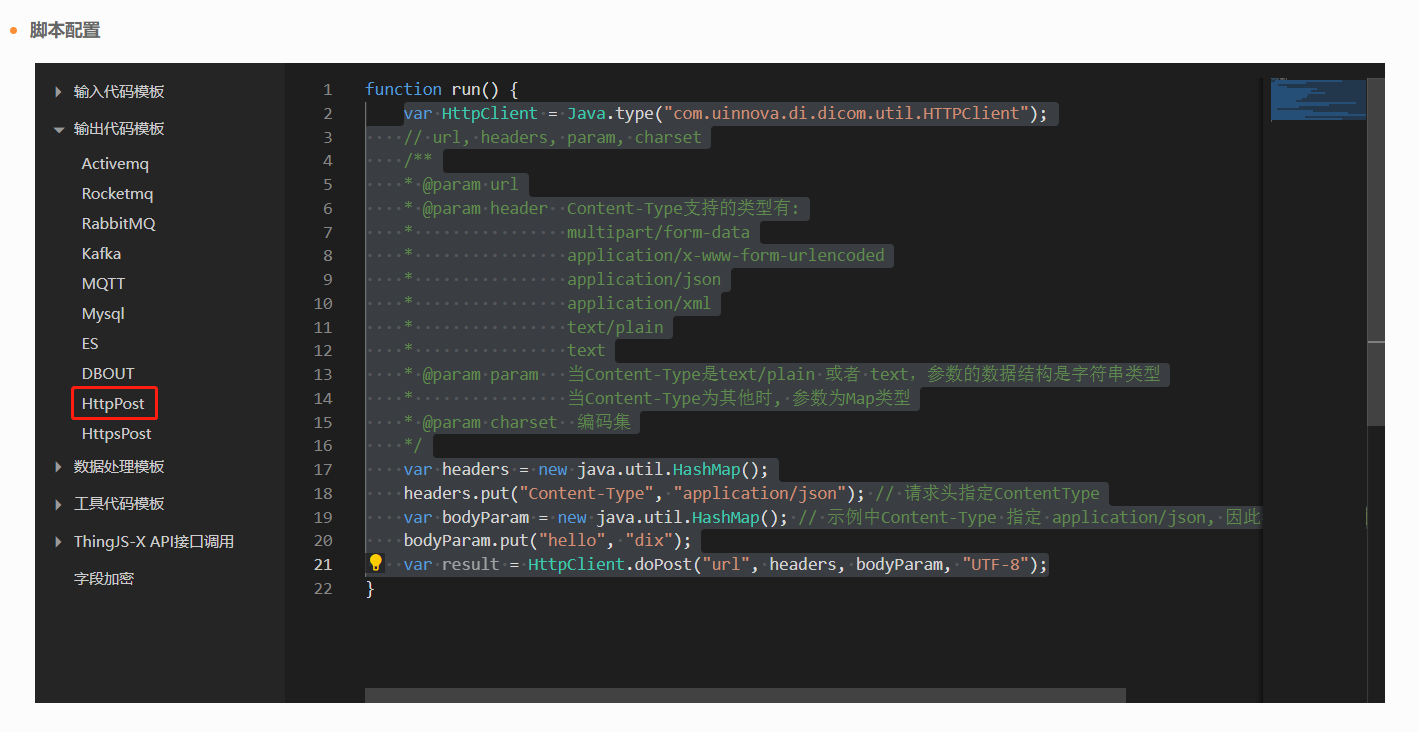Click the 'multipart/form-data' comment text
1418x732 pixels.
coord(658,232)
